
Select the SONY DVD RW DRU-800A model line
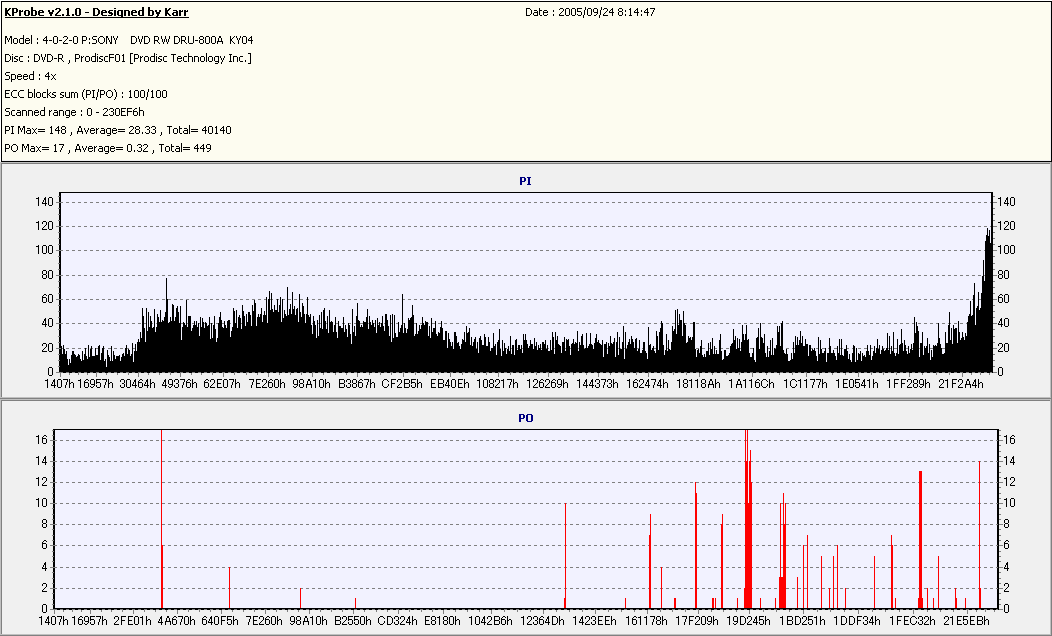[x=128, y=40]
